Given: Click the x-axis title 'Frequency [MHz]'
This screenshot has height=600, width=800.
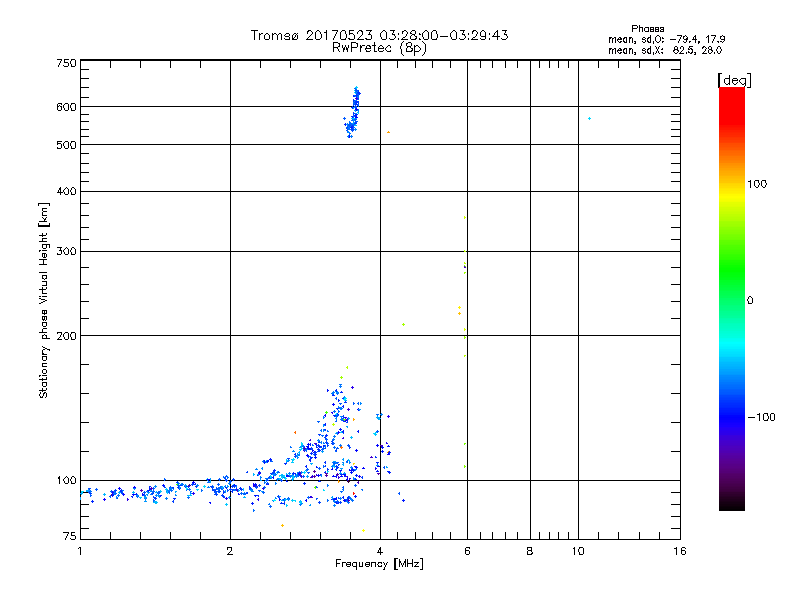Looking at the screenshot, I should pos(379,564).
